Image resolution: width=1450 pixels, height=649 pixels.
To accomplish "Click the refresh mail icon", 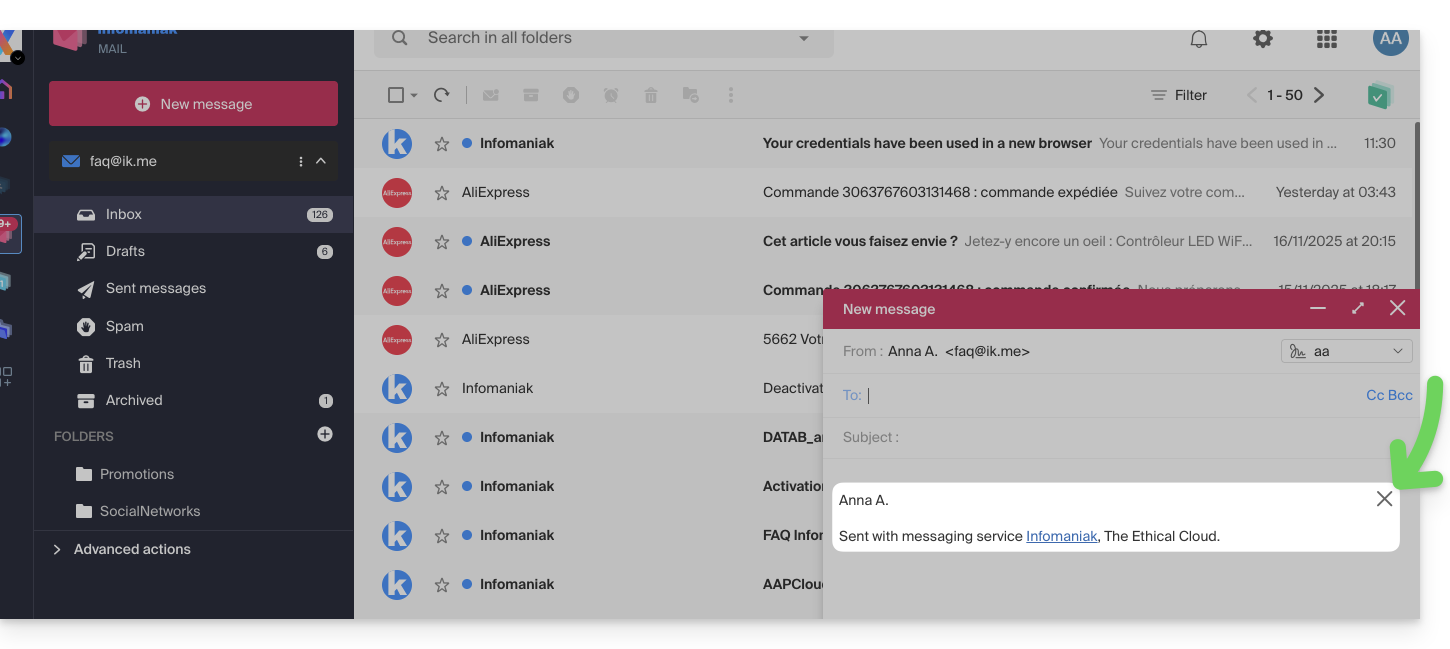I will (441, 95).
